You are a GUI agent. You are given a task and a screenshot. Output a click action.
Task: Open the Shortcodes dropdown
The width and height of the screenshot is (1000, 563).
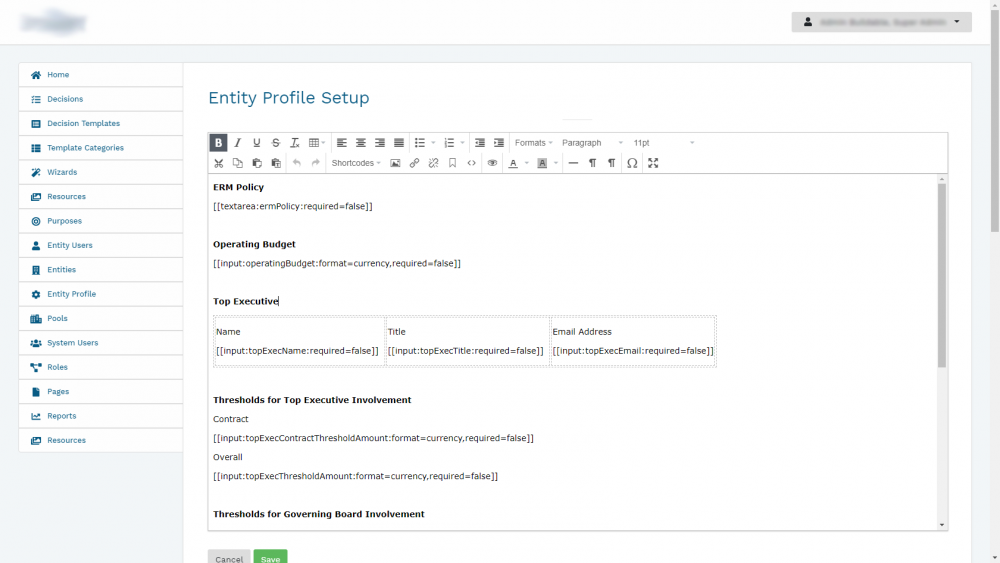[x=355, y=163]
